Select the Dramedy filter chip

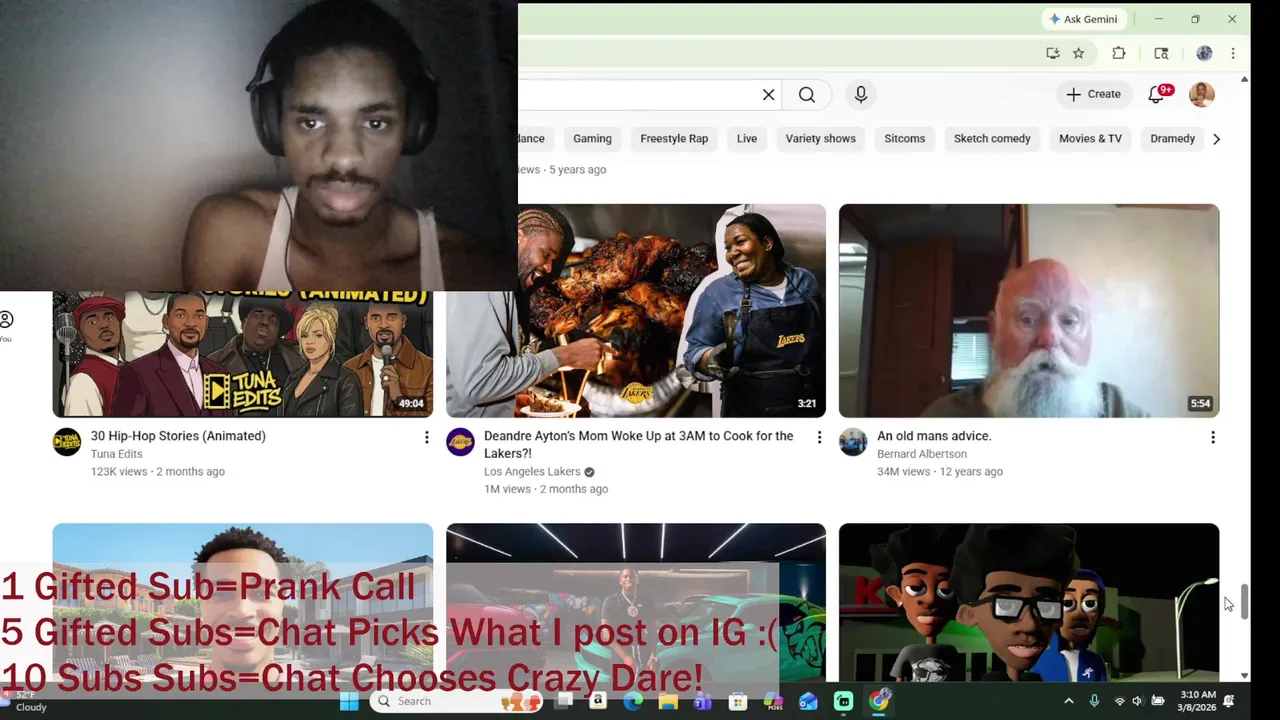1172,139
